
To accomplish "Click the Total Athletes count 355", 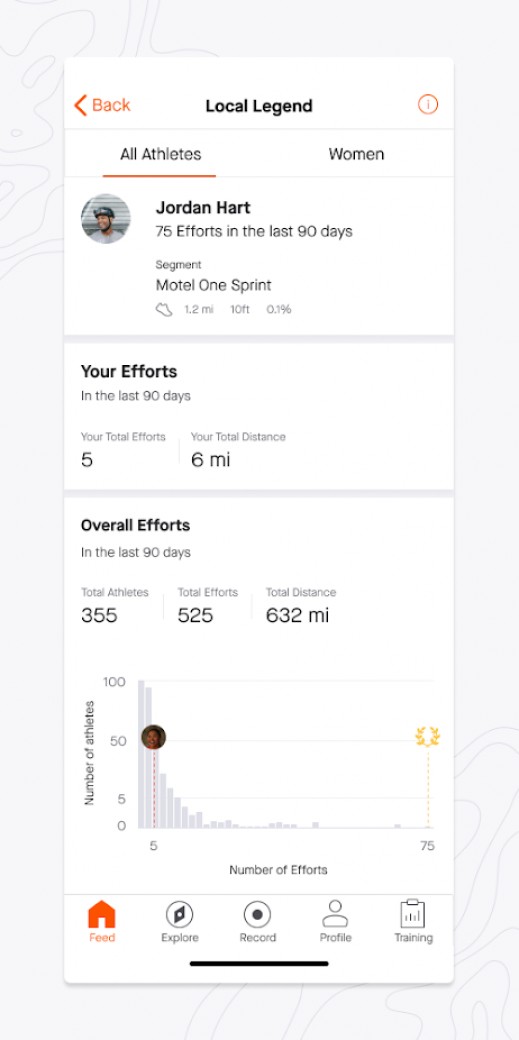I will coord(99,616).
